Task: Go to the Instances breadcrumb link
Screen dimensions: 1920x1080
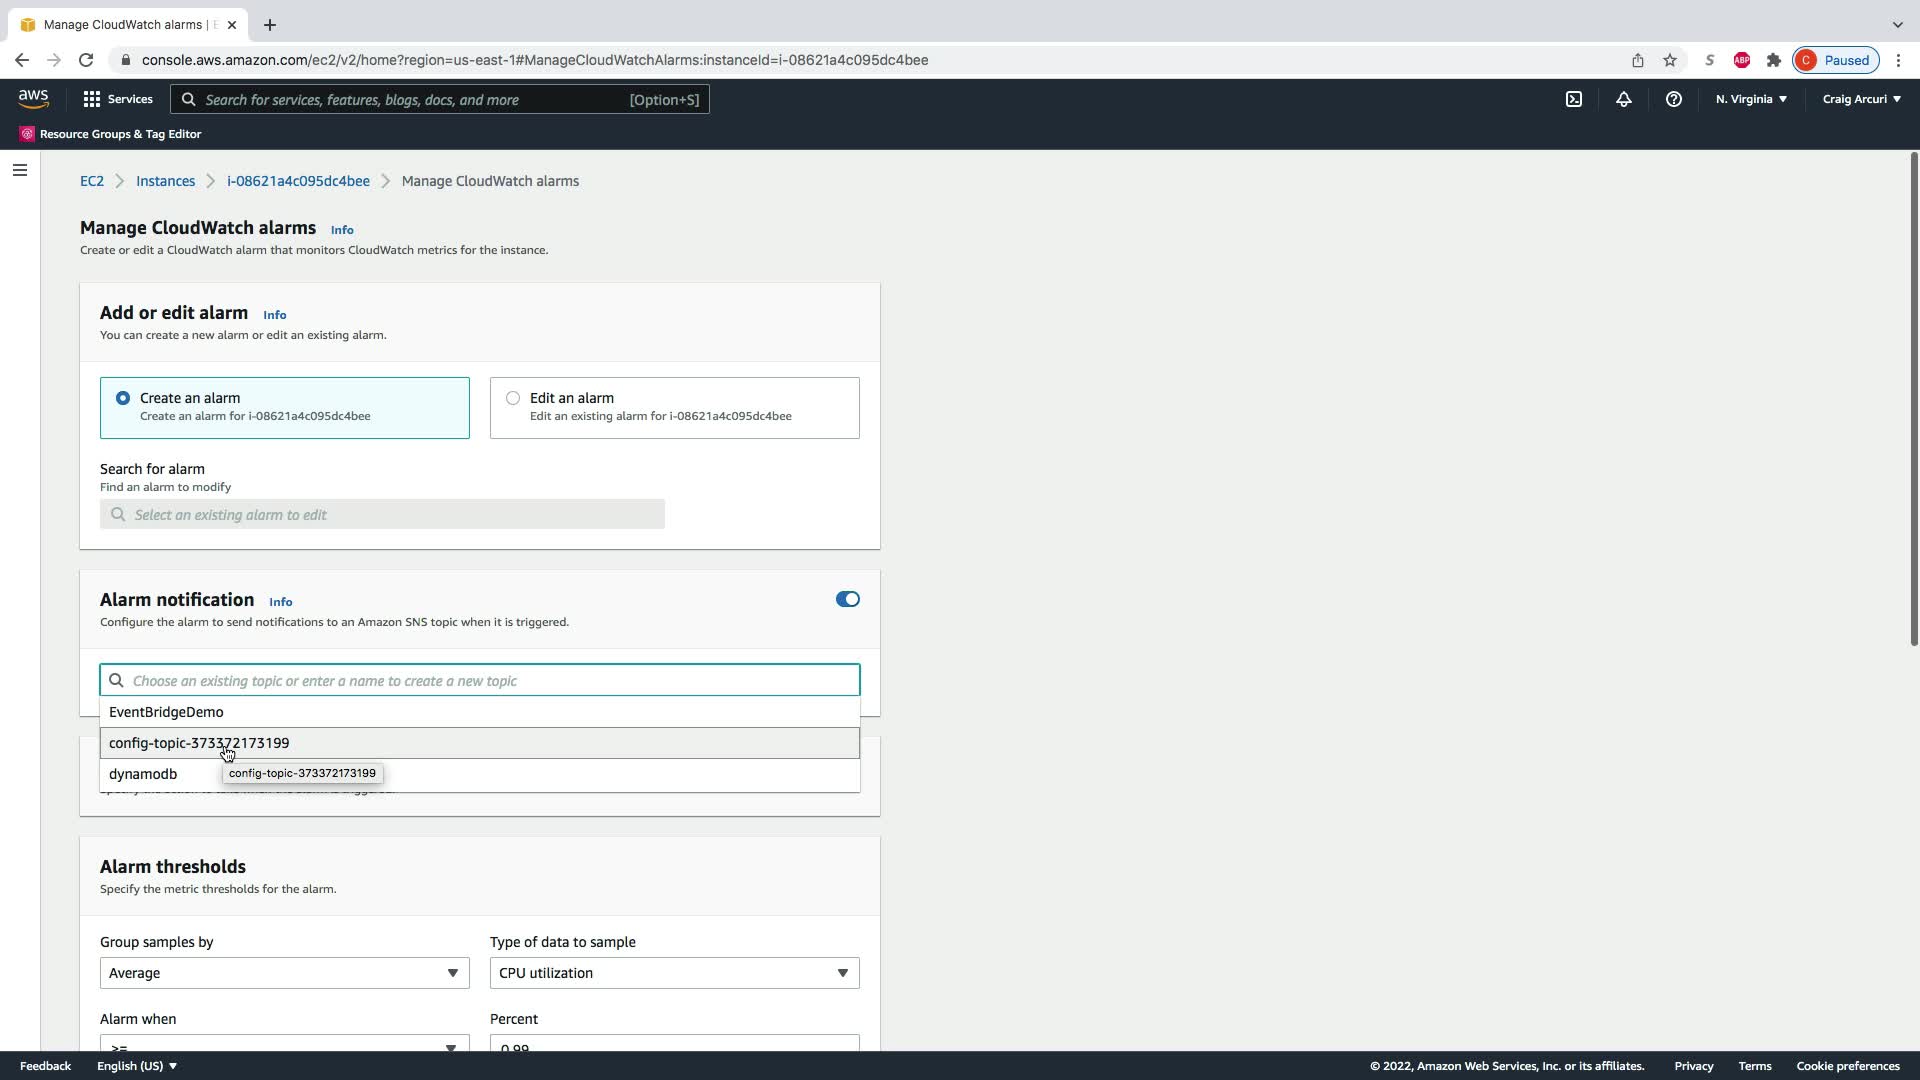Action: pyautogui.click(x=165, y=181)
